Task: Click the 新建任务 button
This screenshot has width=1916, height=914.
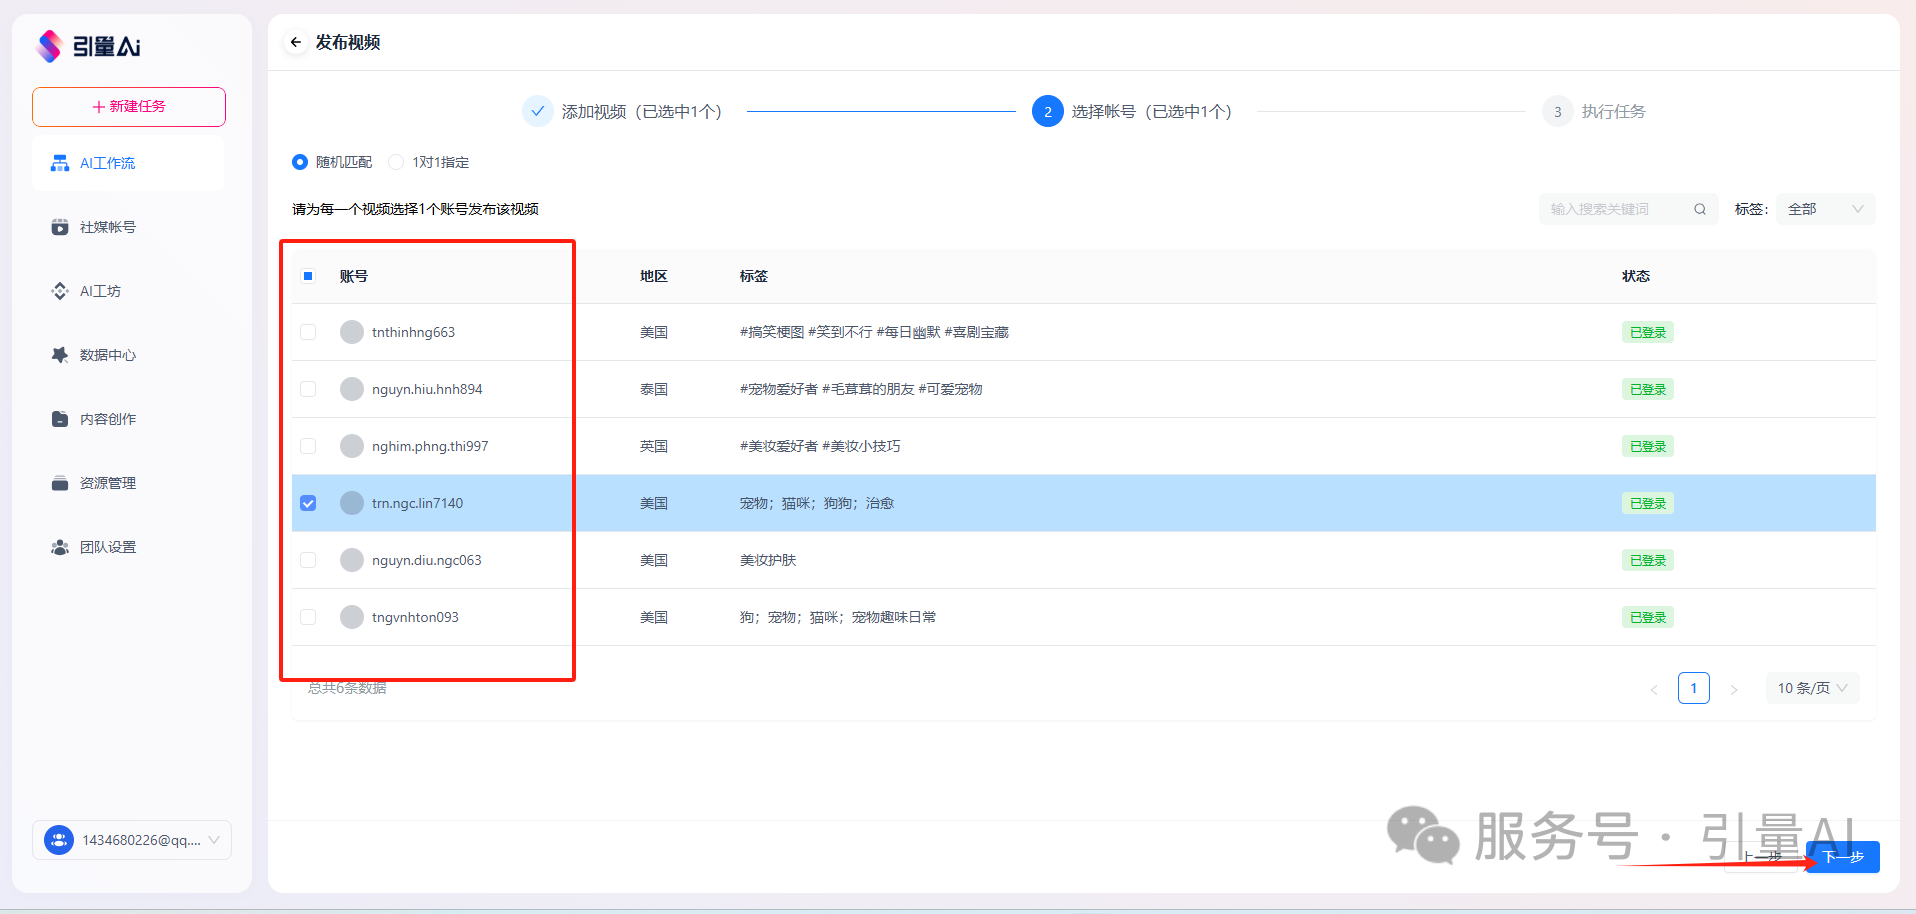Action: tap(129, 107)
